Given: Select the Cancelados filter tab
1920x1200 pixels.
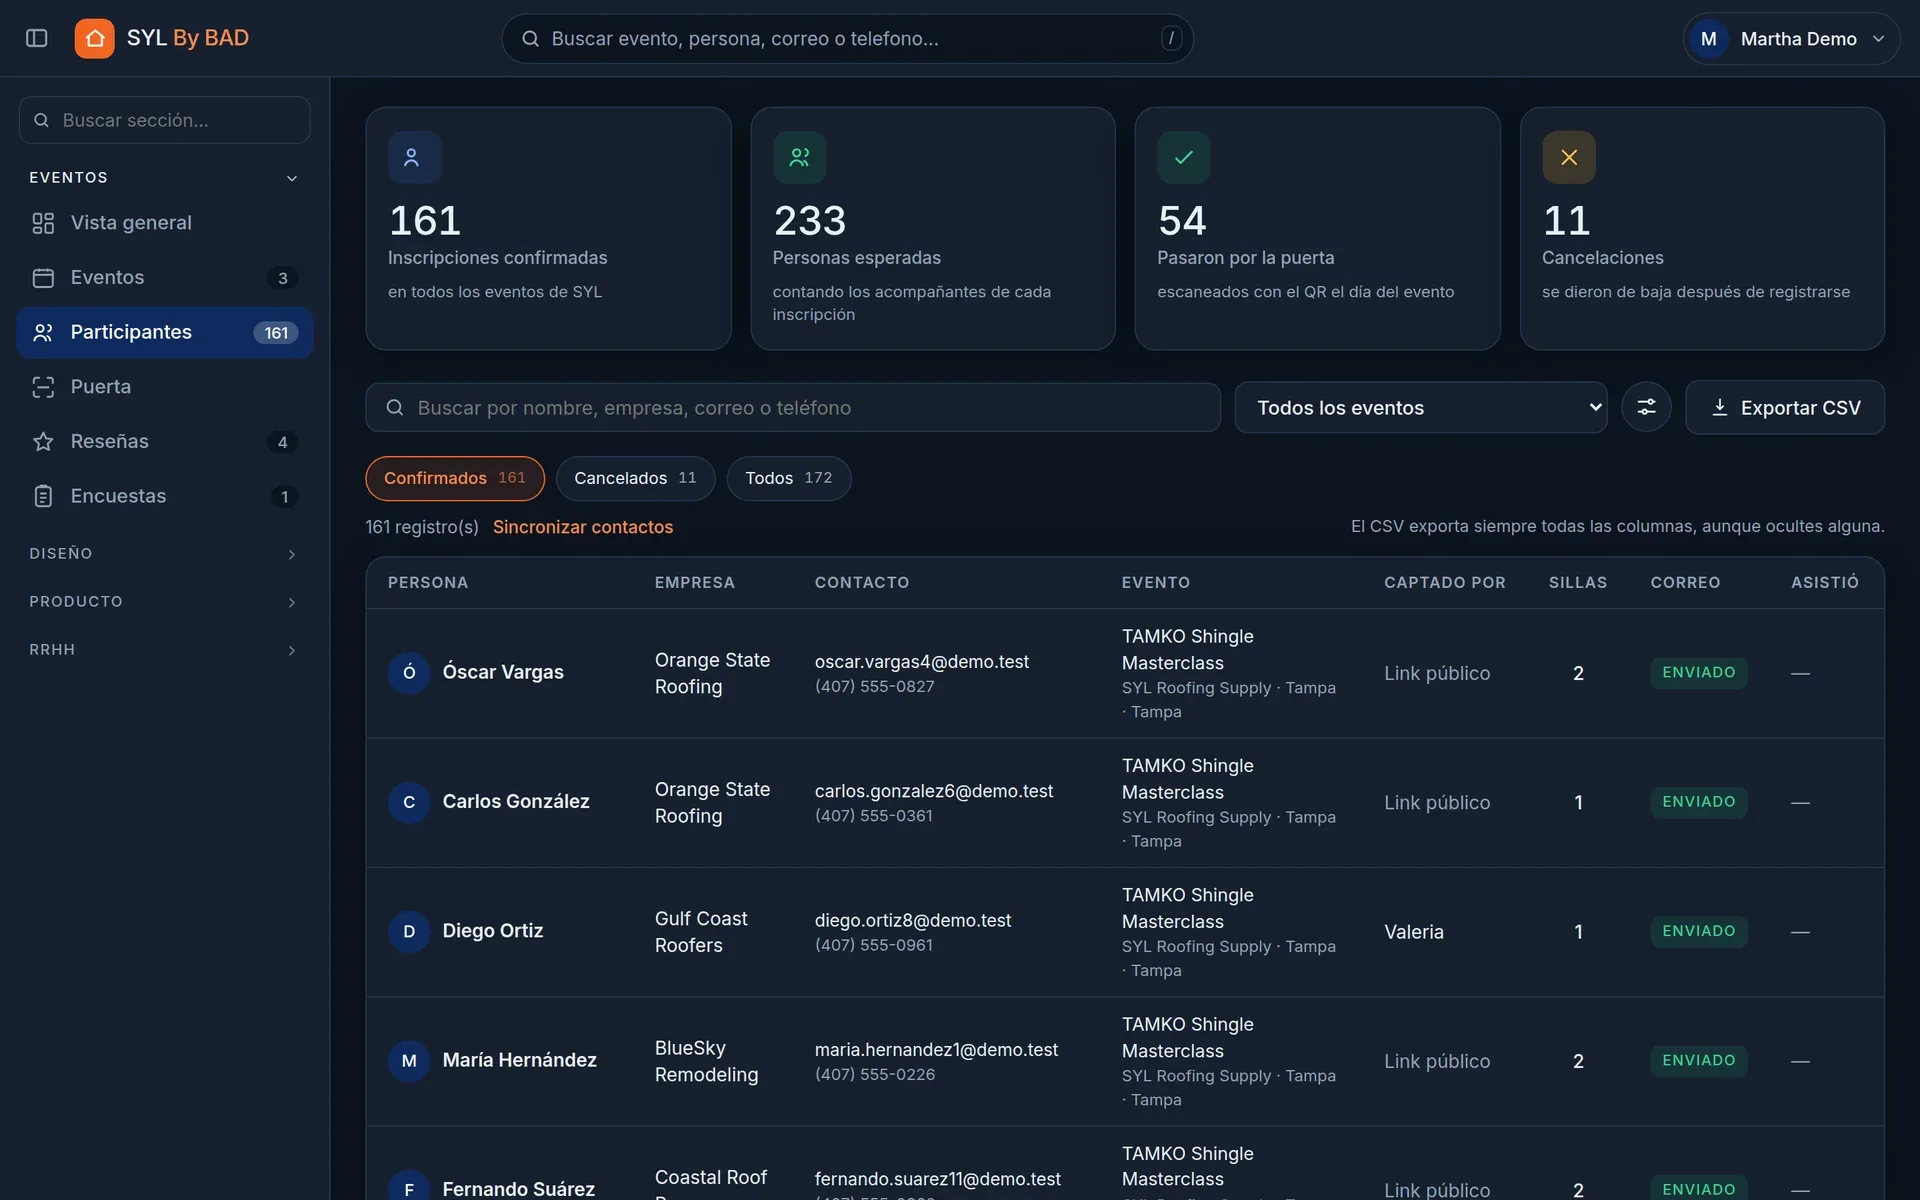Looking at the screenshot, I should [x=635, y=478].
